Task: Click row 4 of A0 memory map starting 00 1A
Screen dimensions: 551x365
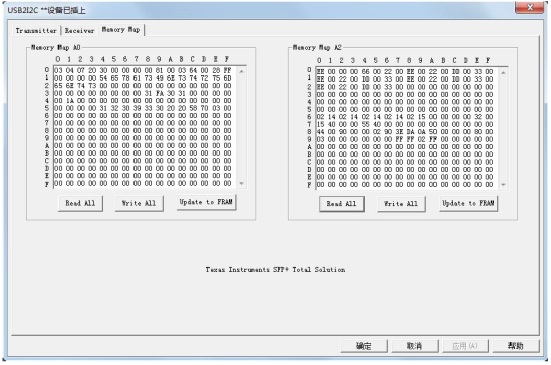Action: [x=143, y=100]
